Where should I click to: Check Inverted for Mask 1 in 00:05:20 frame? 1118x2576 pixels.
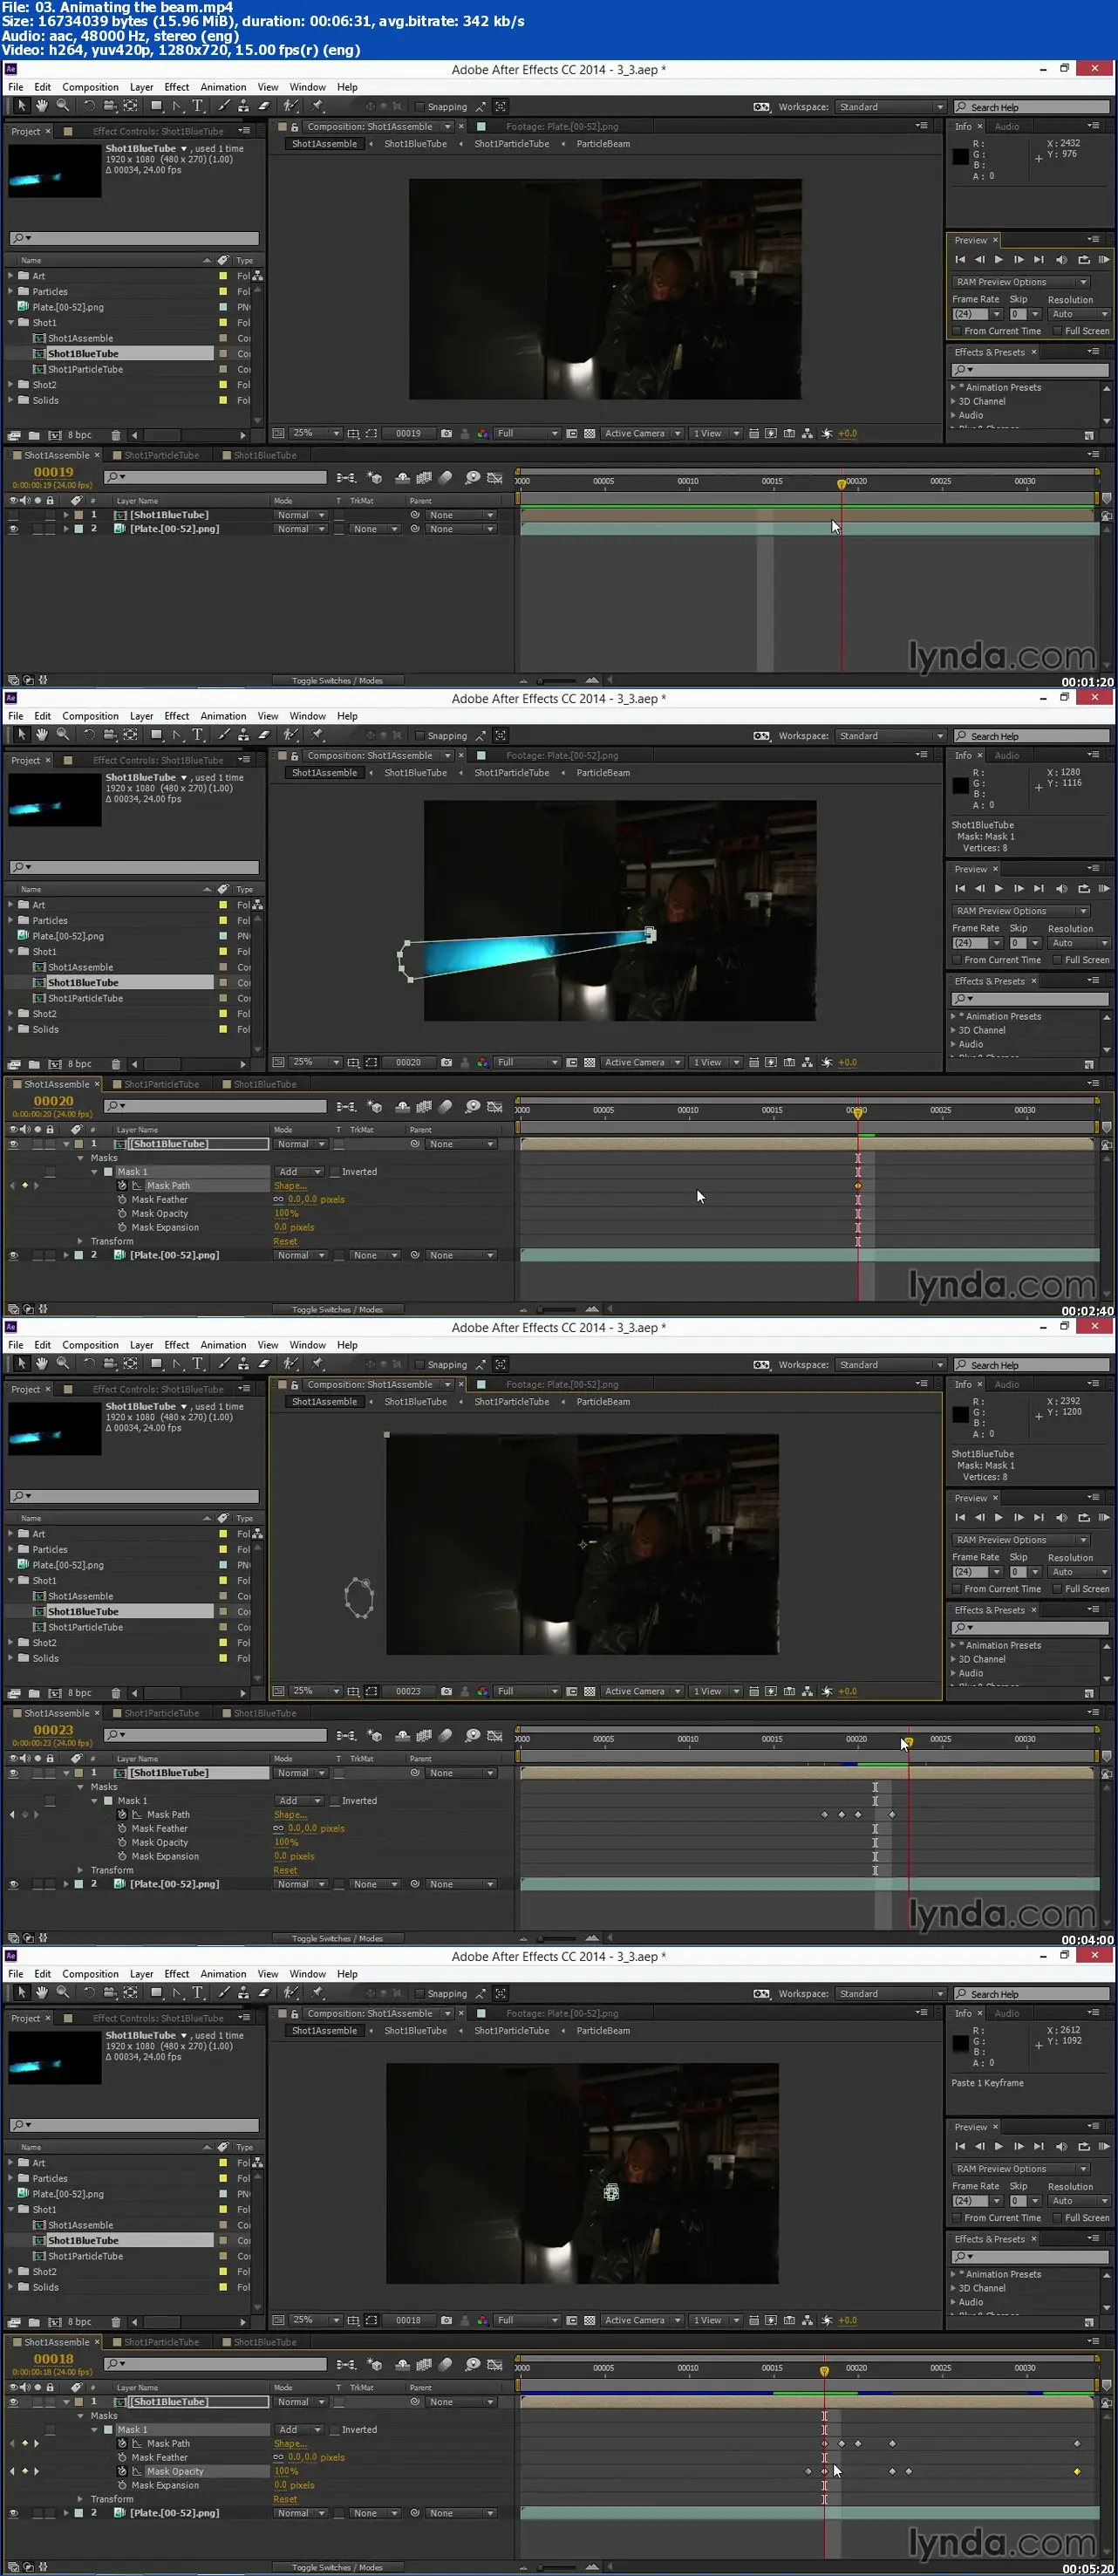tap(335, 2430)
